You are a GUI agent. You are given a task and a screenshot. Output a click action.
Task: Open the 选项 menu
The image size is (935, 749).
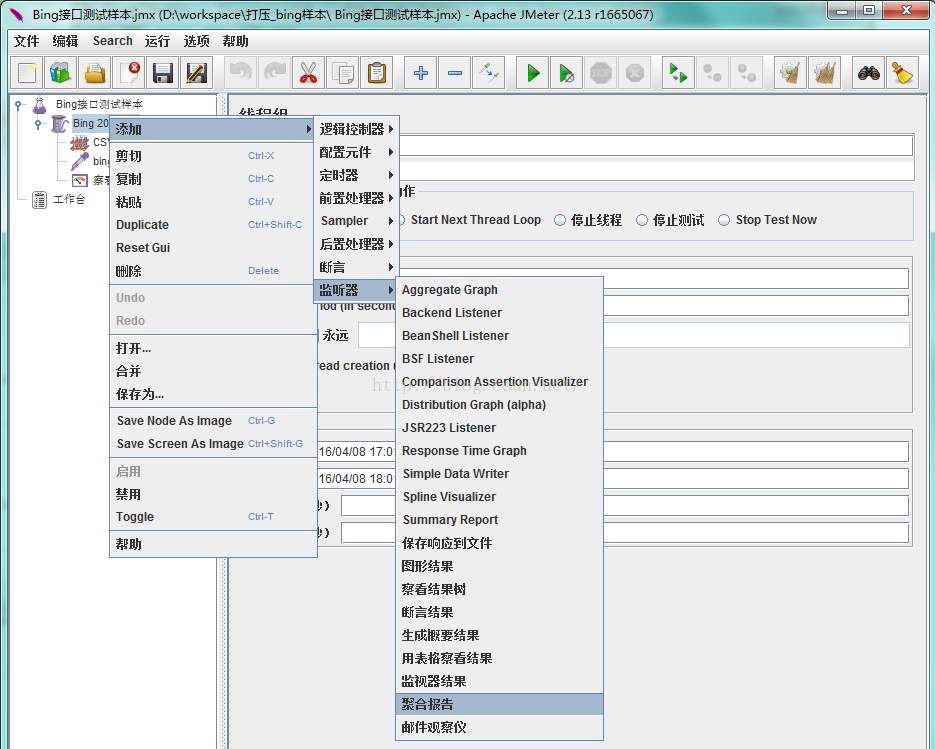click(x=196, y=41)
